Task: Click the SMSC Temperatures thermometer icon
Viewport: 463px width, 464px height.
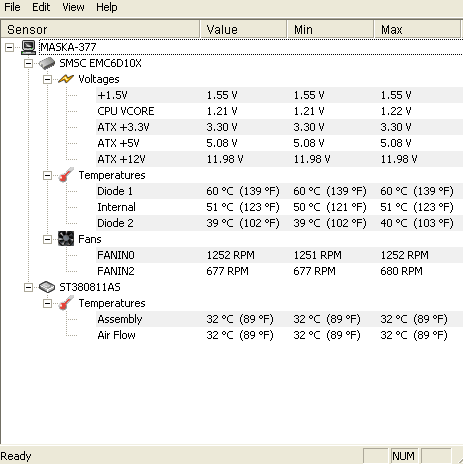Action: (66, 175)
